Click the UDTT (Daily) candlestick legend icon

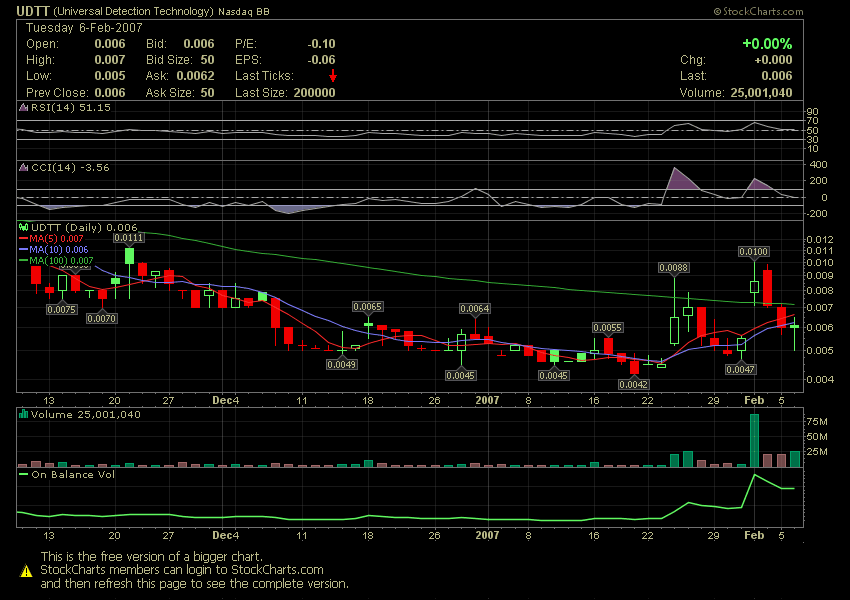tap(23, 227)
